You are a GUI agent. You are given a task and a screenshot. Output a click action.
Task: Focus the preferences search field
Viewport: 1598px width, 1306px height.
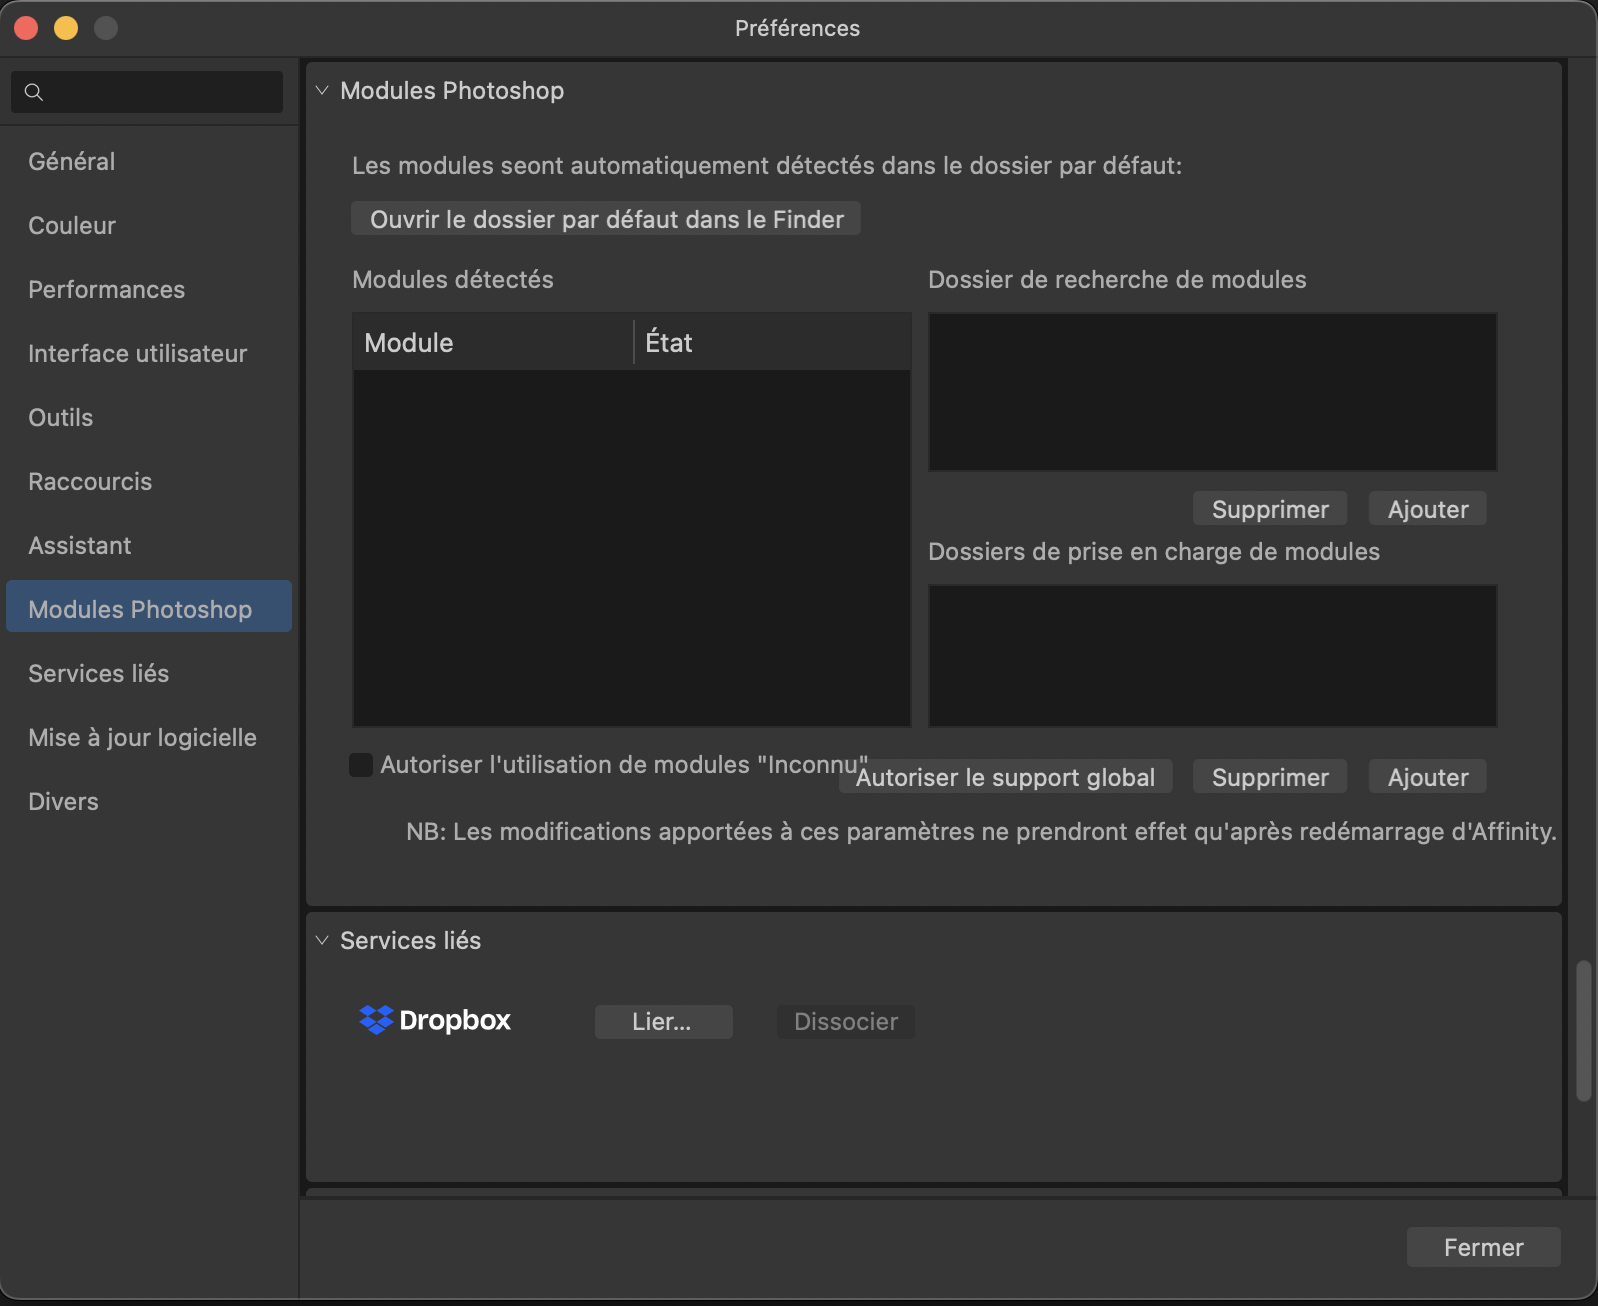point(160,92)
